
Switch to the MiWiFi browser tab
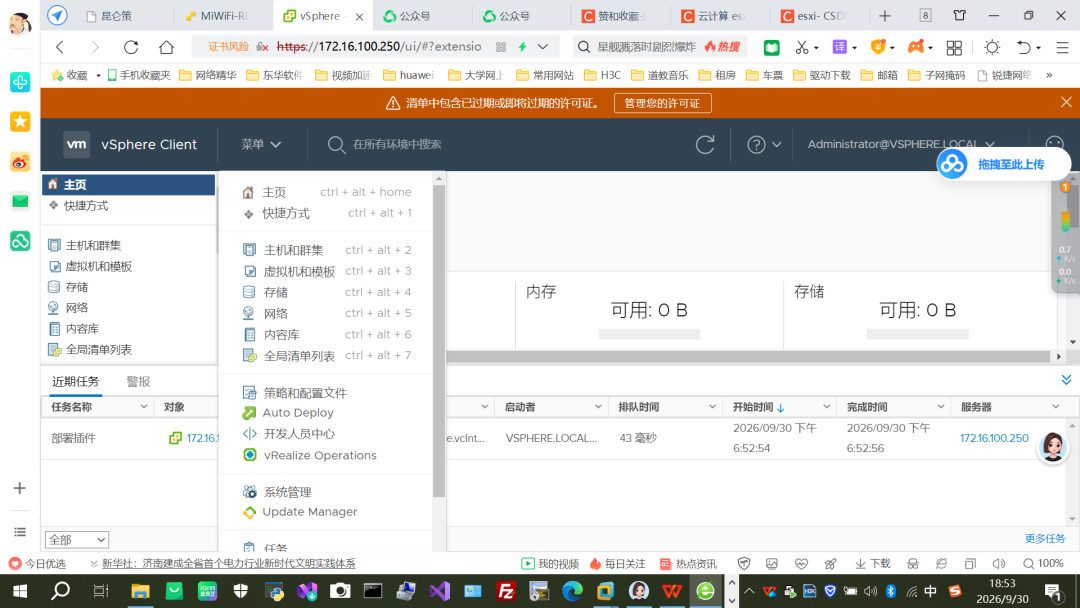[223, 16]
